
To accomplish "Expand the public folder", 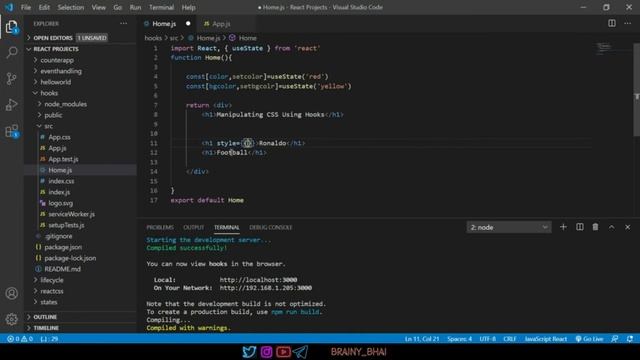I will (x=81, y=115).
